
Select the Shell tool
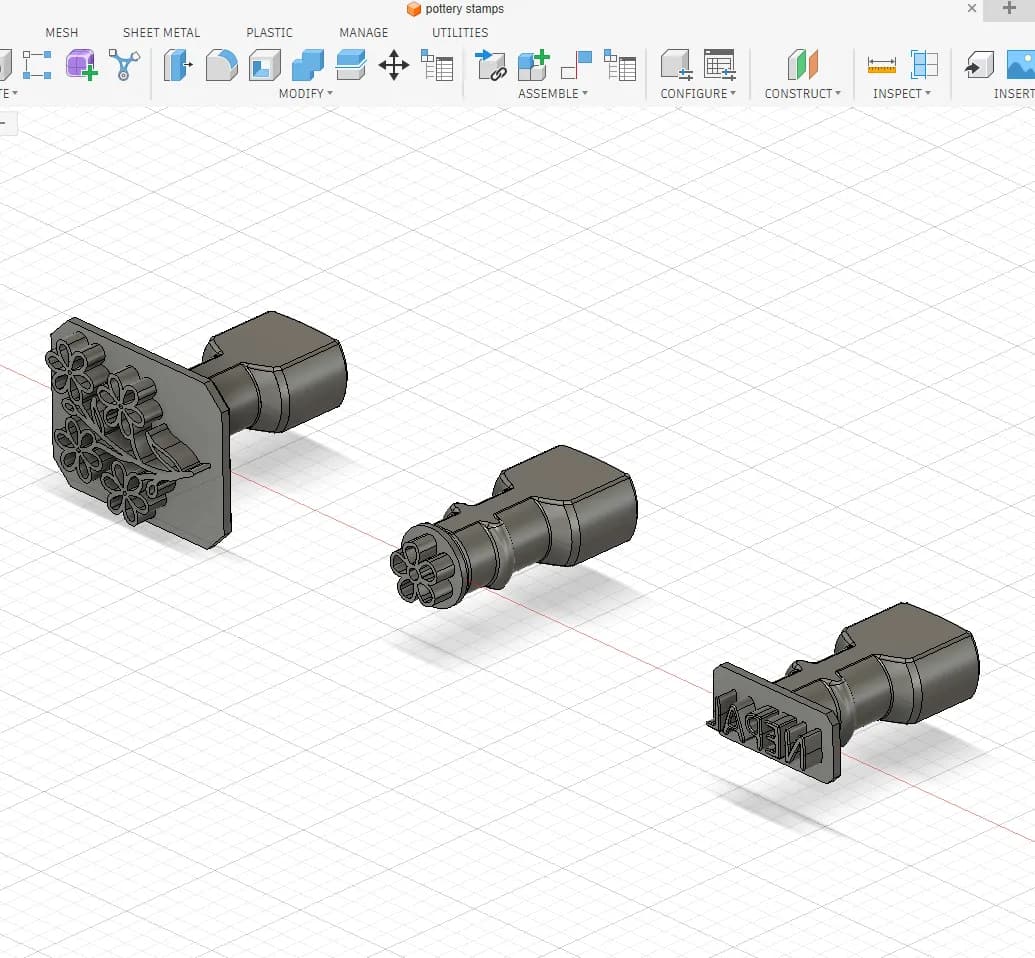pos(265,65)
